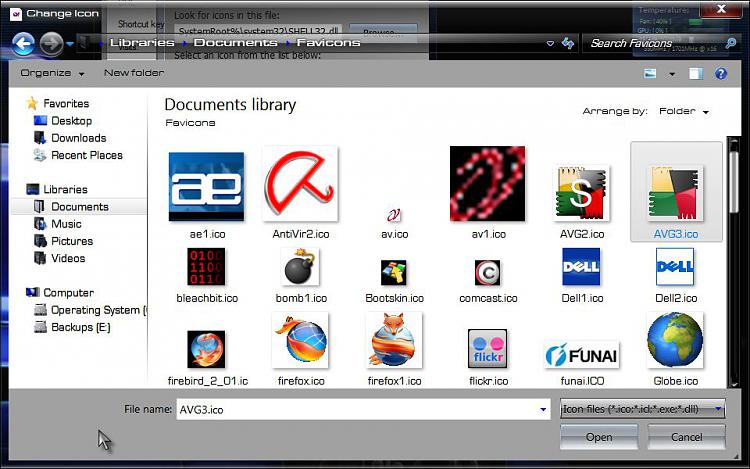This screenshot has height=469, width=750.
Task: Click the Cancel button
Action: (686, 437)
